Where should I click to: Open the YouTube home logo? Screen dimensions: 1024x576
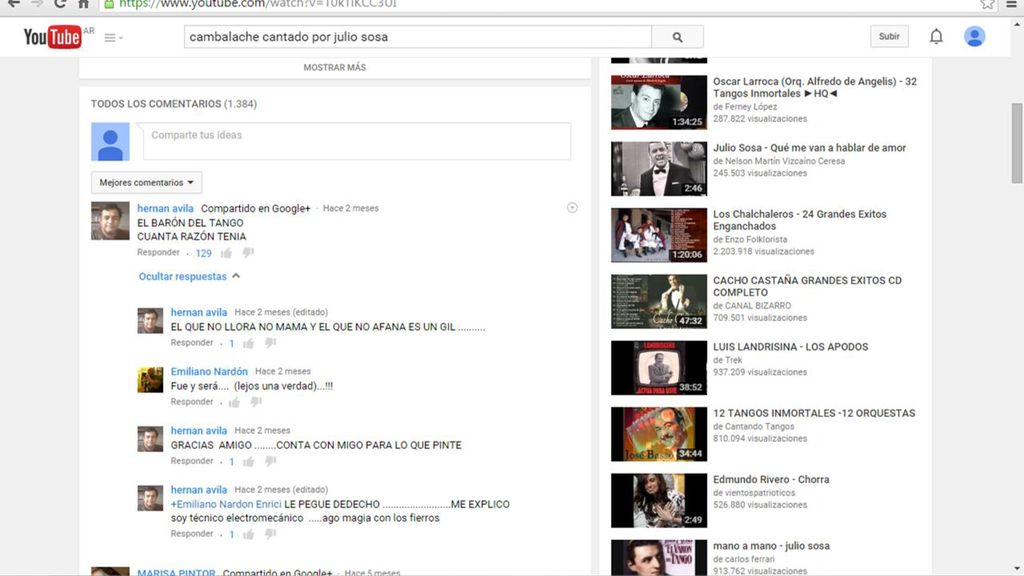[x=52, y=37]
